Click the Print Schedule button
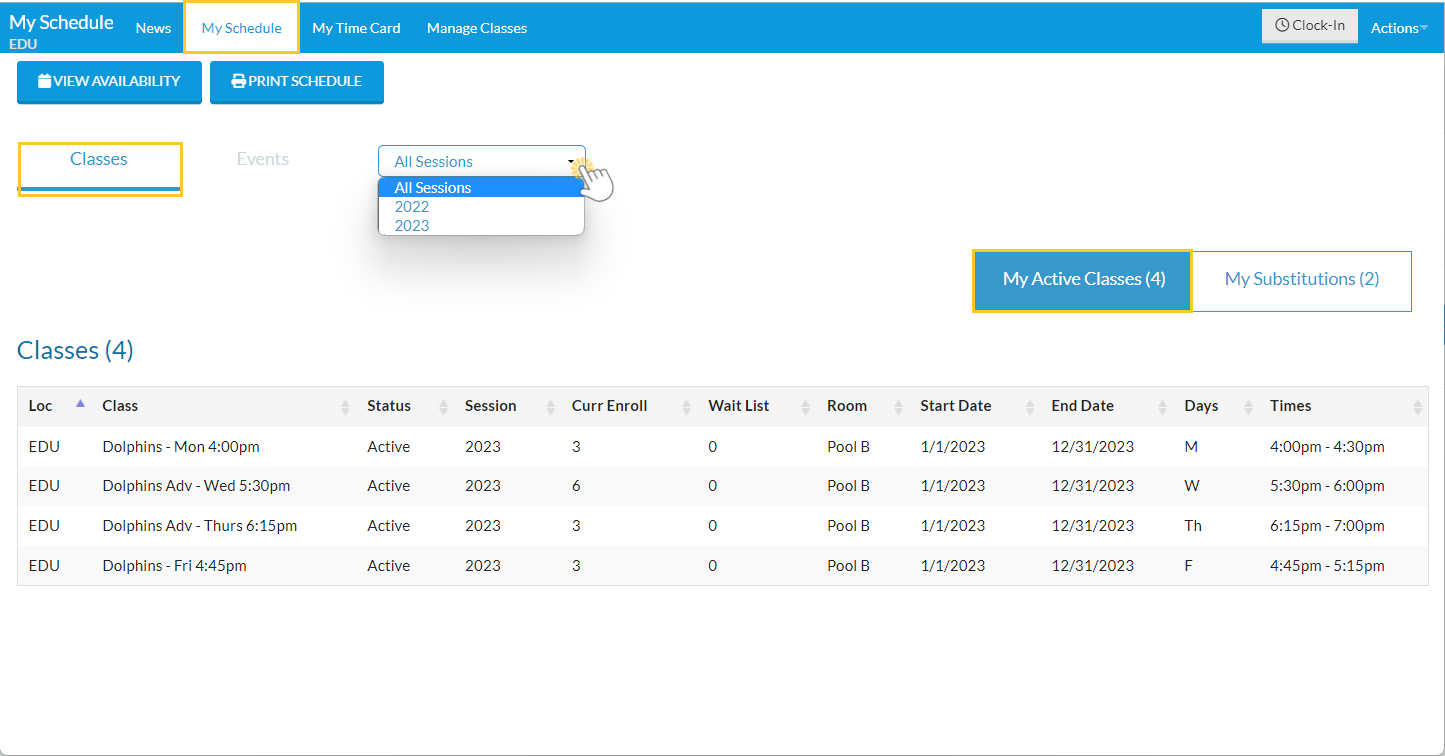The width and height of the screenshot is (1445, 756). click(x=297, y=81)
